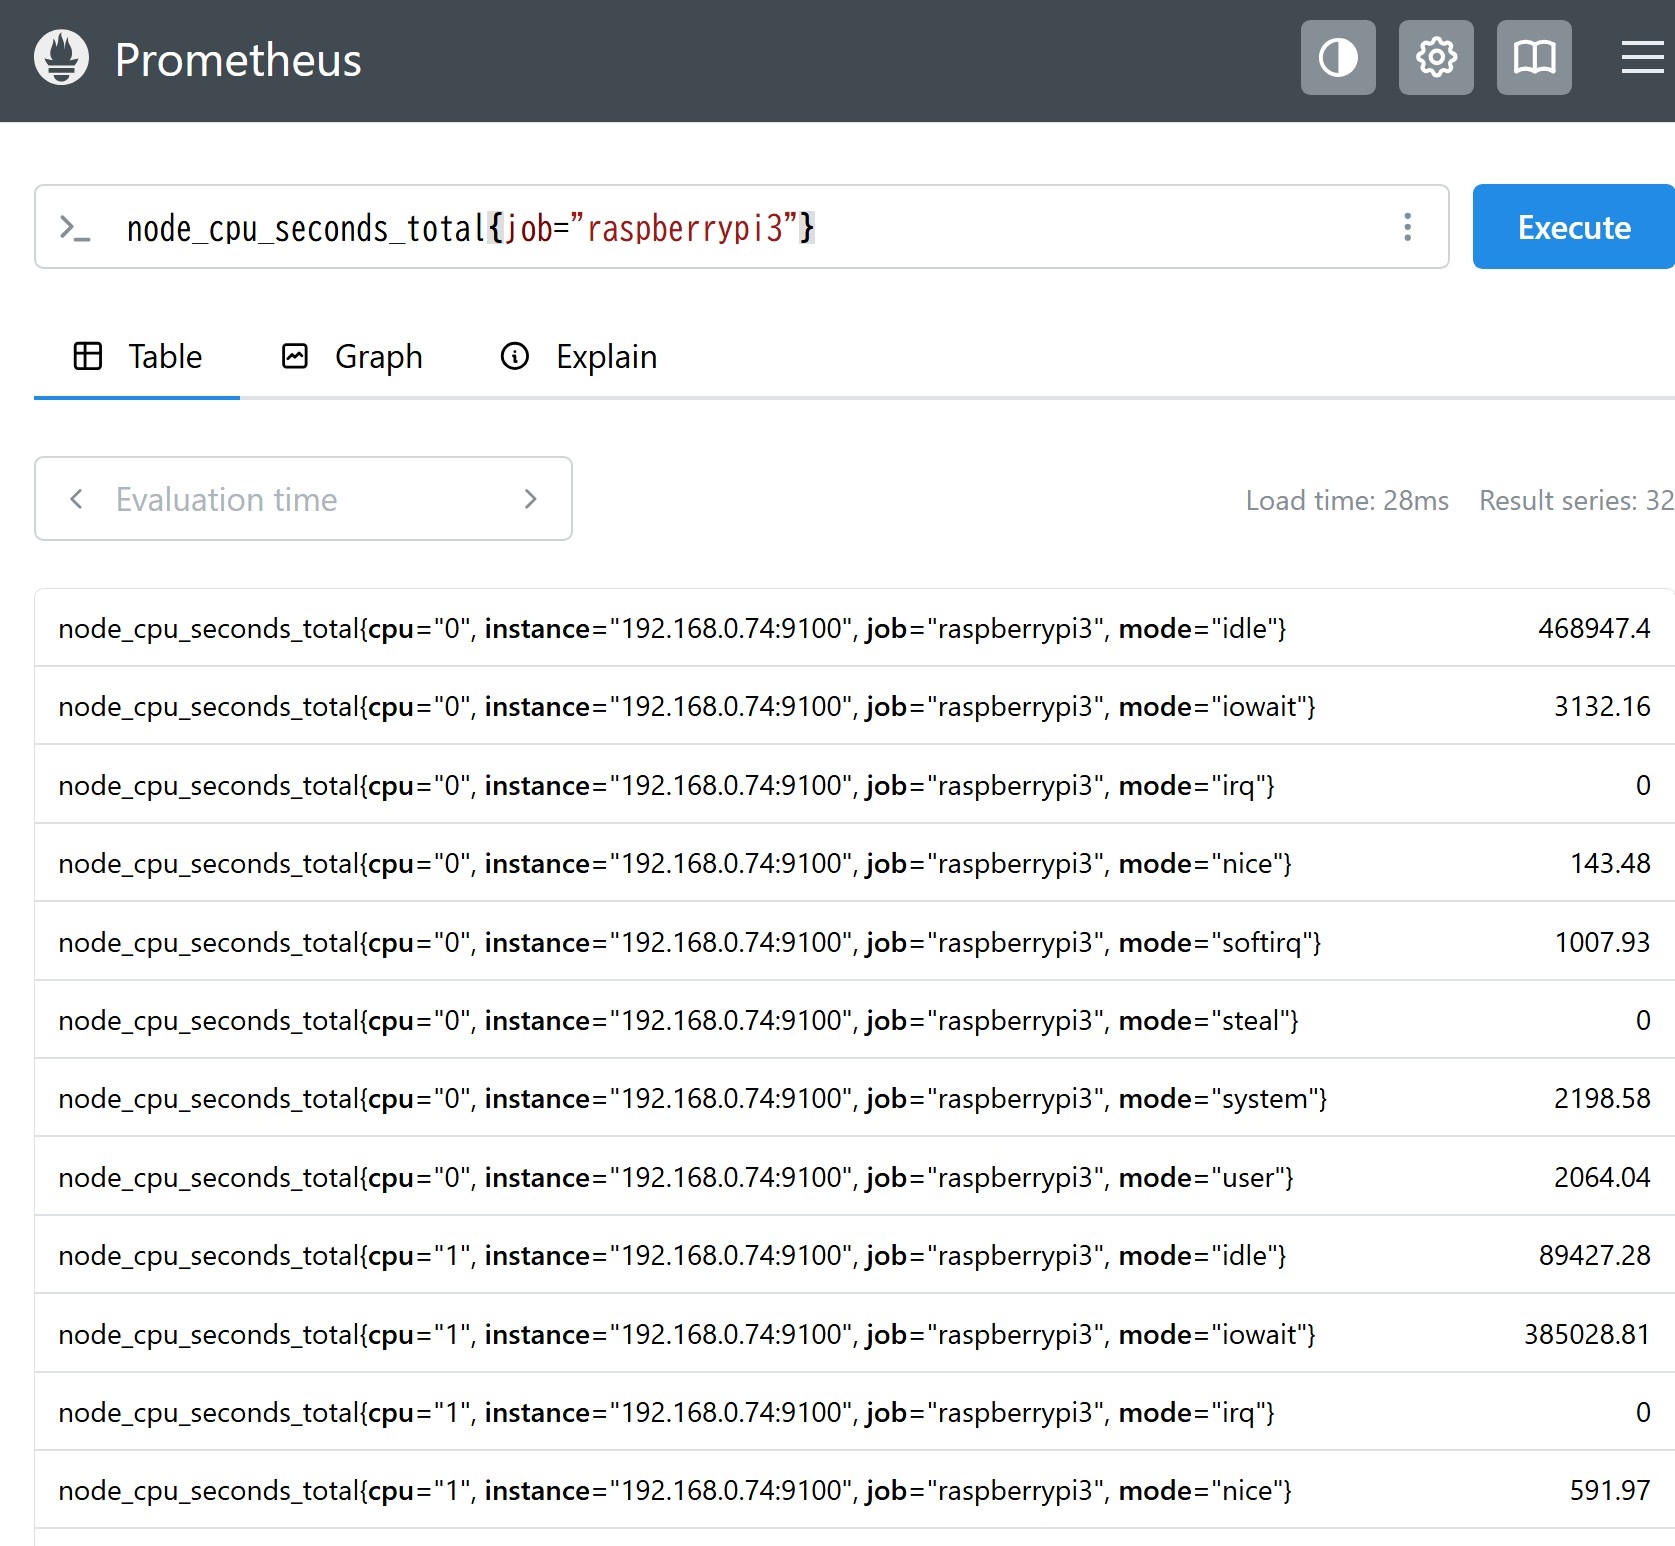Switch to the Graph tab

click(352, 357)
